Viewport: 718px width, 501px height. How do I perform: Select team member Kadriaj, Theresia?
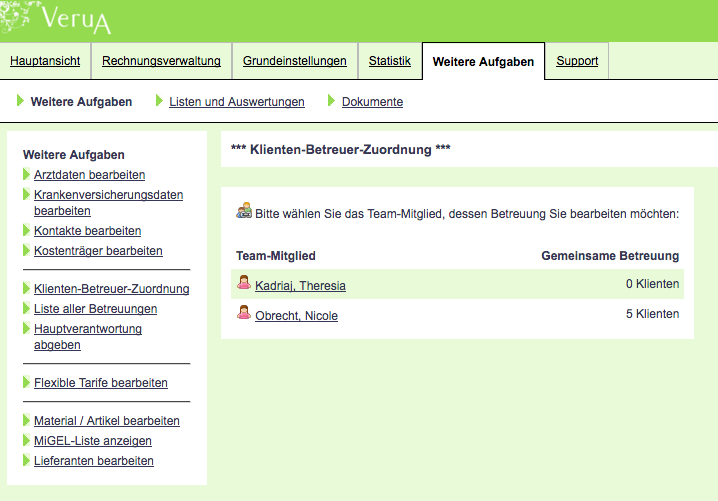tap(300, 286)
